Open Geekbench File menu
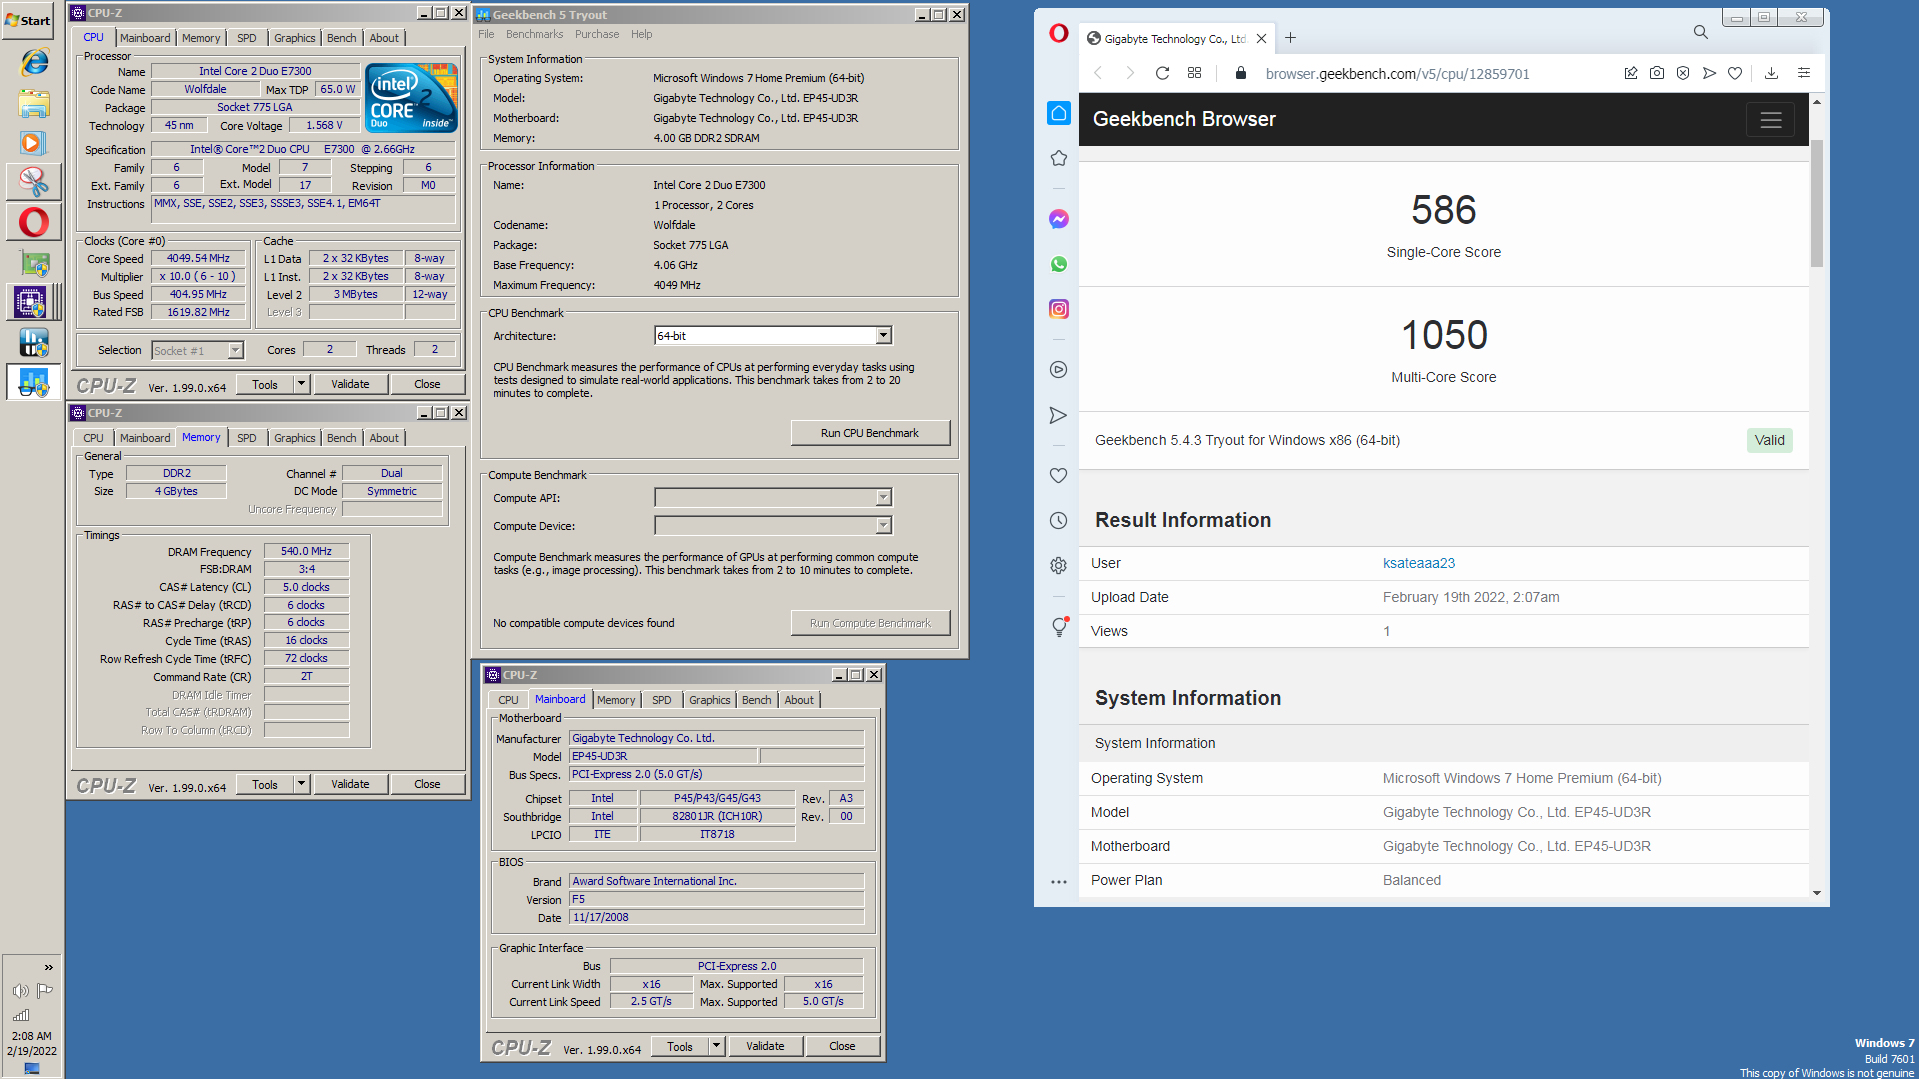 pos(486,34)
